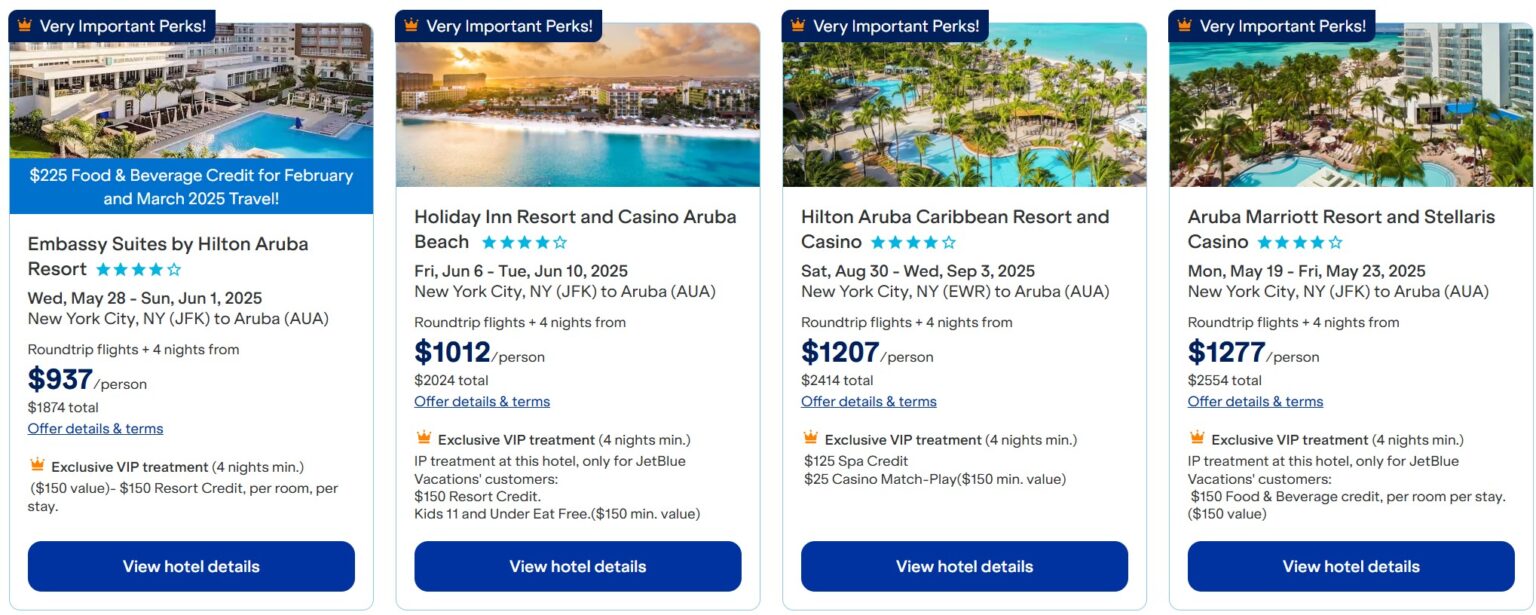Click the Hilton Aruba resort pool photo
This screenshot has height=615, width=1536.
(963, 110)
